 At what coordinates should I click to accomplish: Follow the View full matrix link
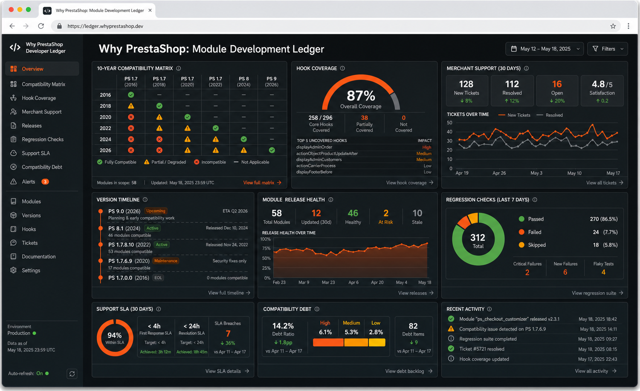(262, 182)
